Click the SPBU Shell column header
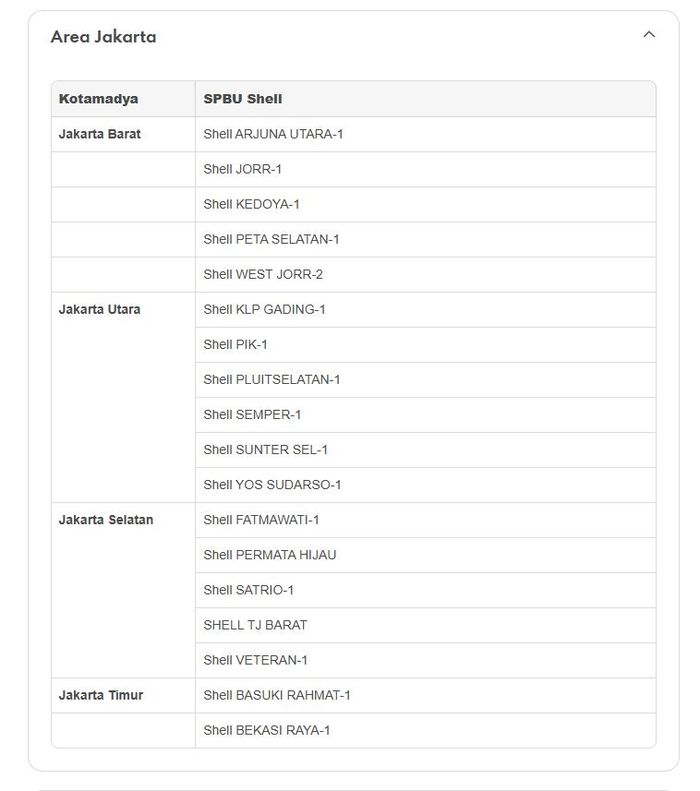 (x=243, y=99)
